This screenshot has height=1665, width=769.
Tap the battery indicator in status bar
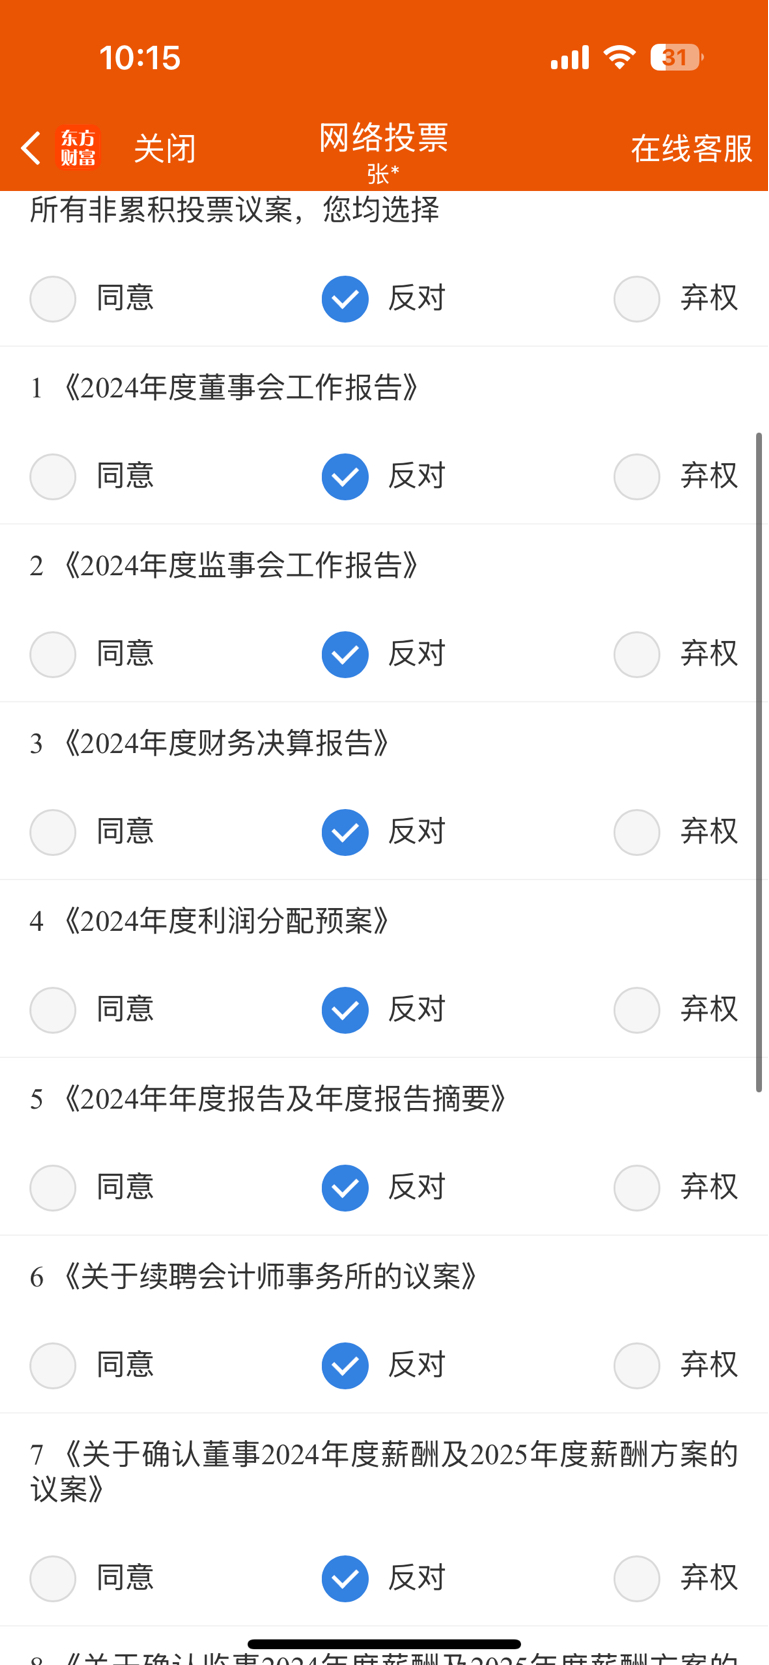(x=677, y=58)
